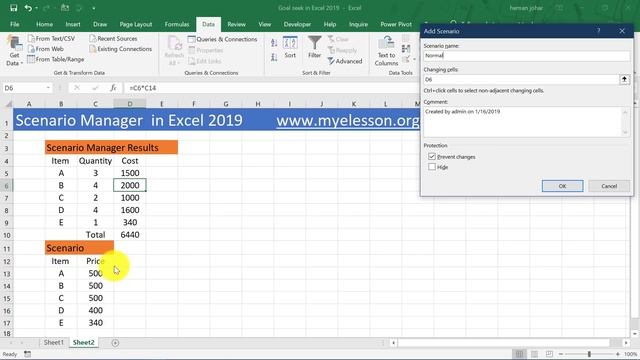Select the price cell 400 for item D
Image resolution: width=640 pixels, height=360 pixels.
tap(96, 310)
